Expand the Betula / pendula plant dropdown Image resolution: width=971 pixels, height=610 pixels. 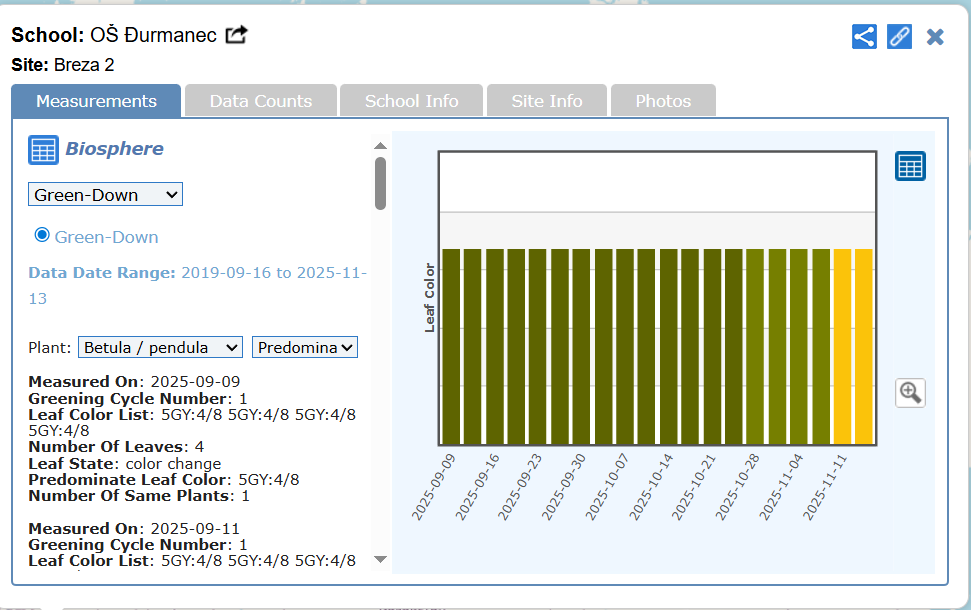pos(160,347)
